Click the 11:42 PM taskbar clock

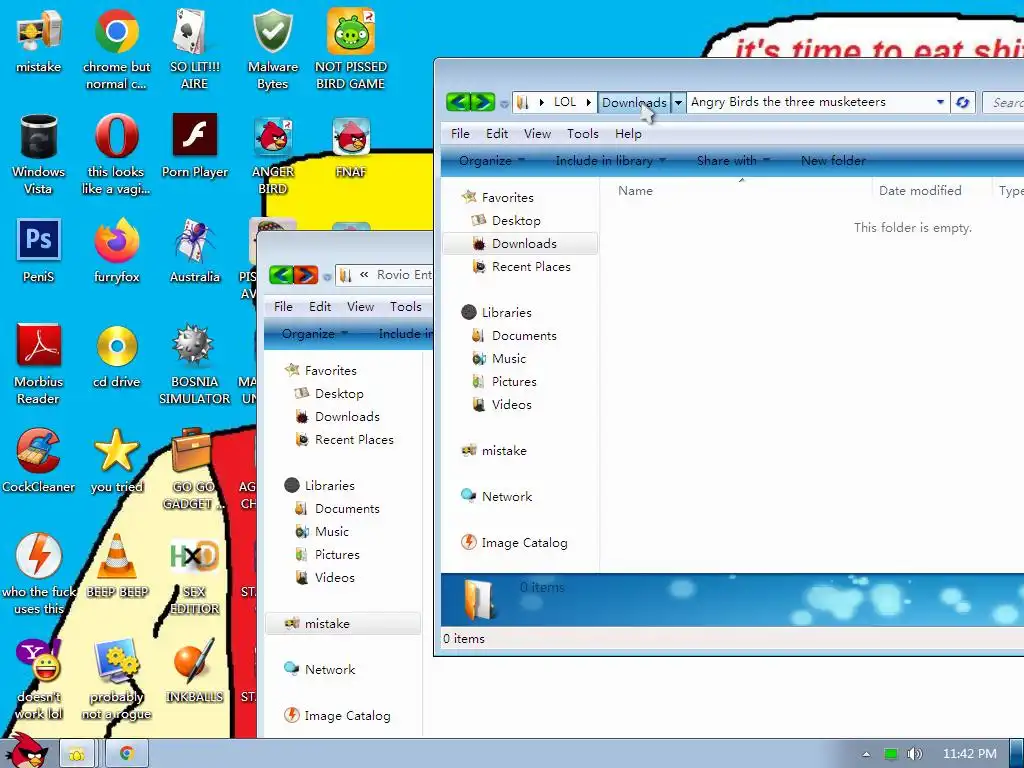(970, 754)
